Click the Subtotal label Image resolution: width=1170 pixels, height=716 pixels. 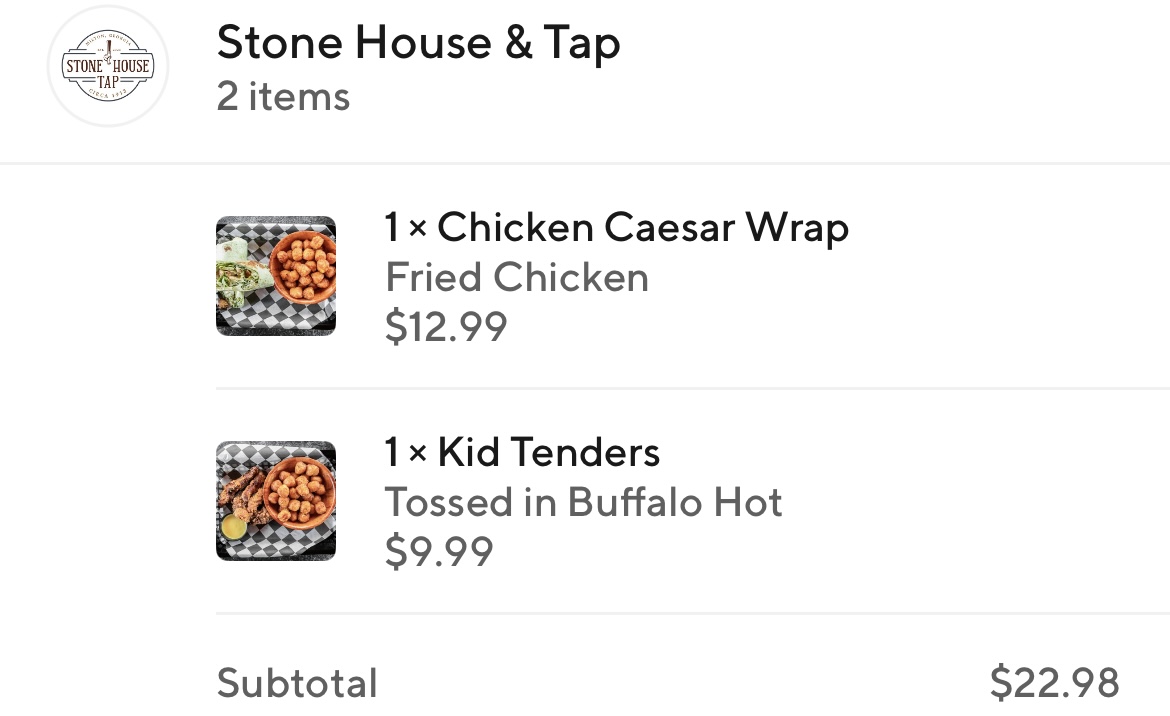297,684
